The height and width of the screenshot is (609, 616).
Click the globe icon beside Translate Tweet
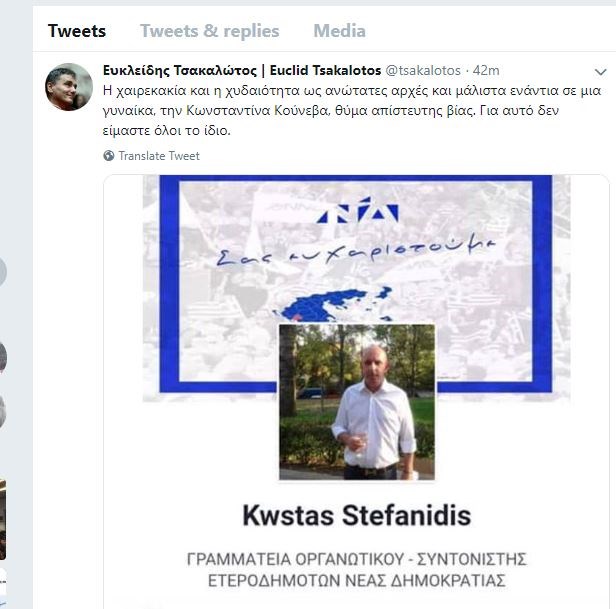109,156
